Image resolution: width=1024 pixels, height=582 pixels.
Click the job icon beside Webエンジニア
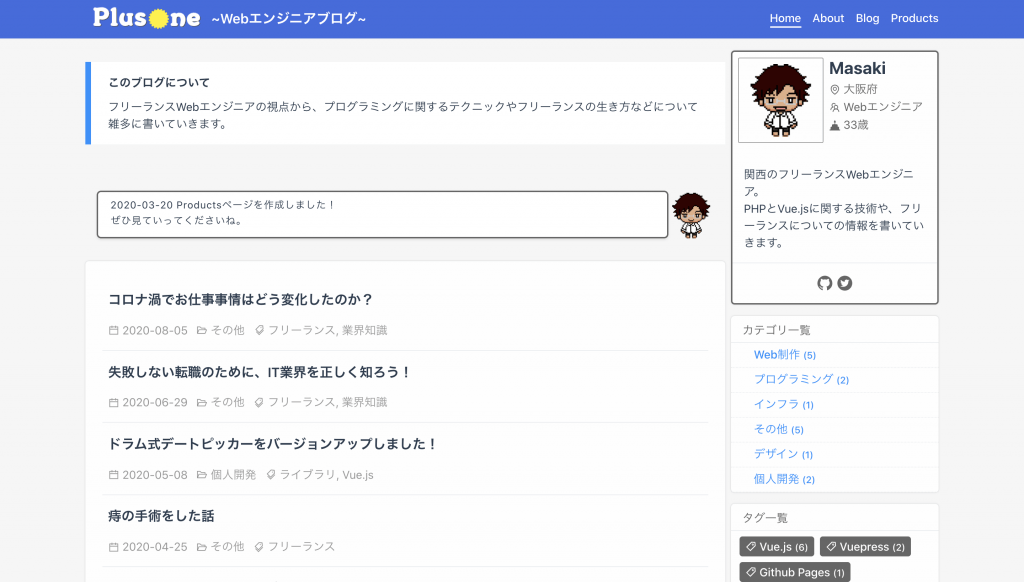[x=835, y=107]
